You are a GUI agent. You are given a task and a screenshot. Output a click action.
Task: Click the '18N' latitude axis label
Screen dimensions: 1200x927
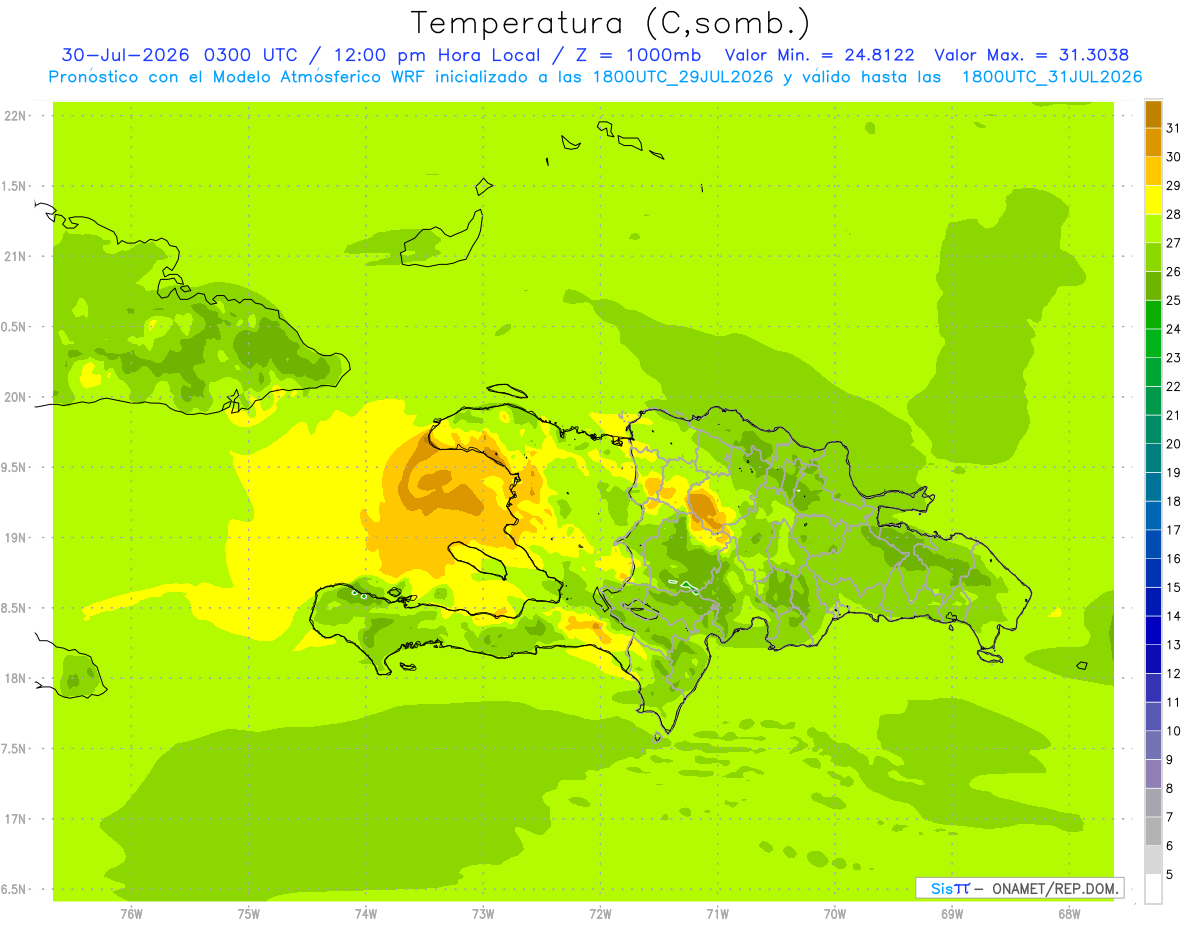click(x=15, y=679)
